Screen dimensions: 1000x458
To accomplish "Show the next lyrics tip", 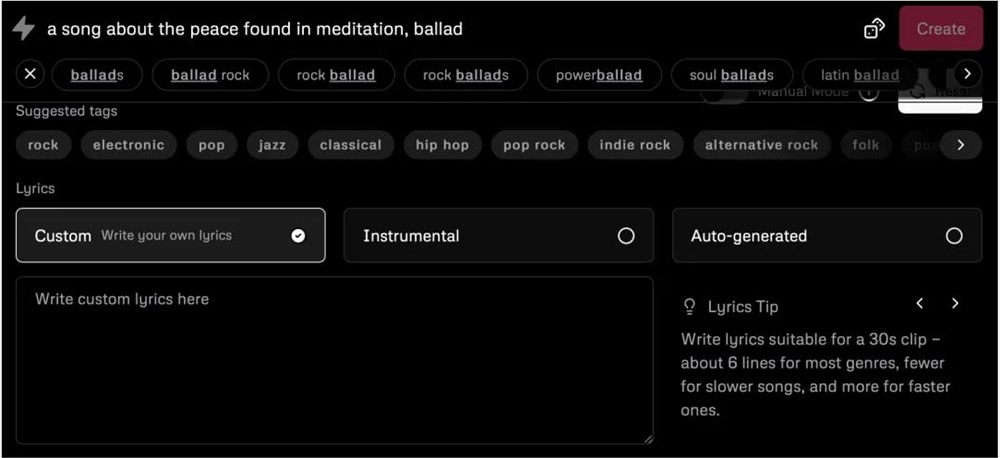I will click(x=955, y=304).
